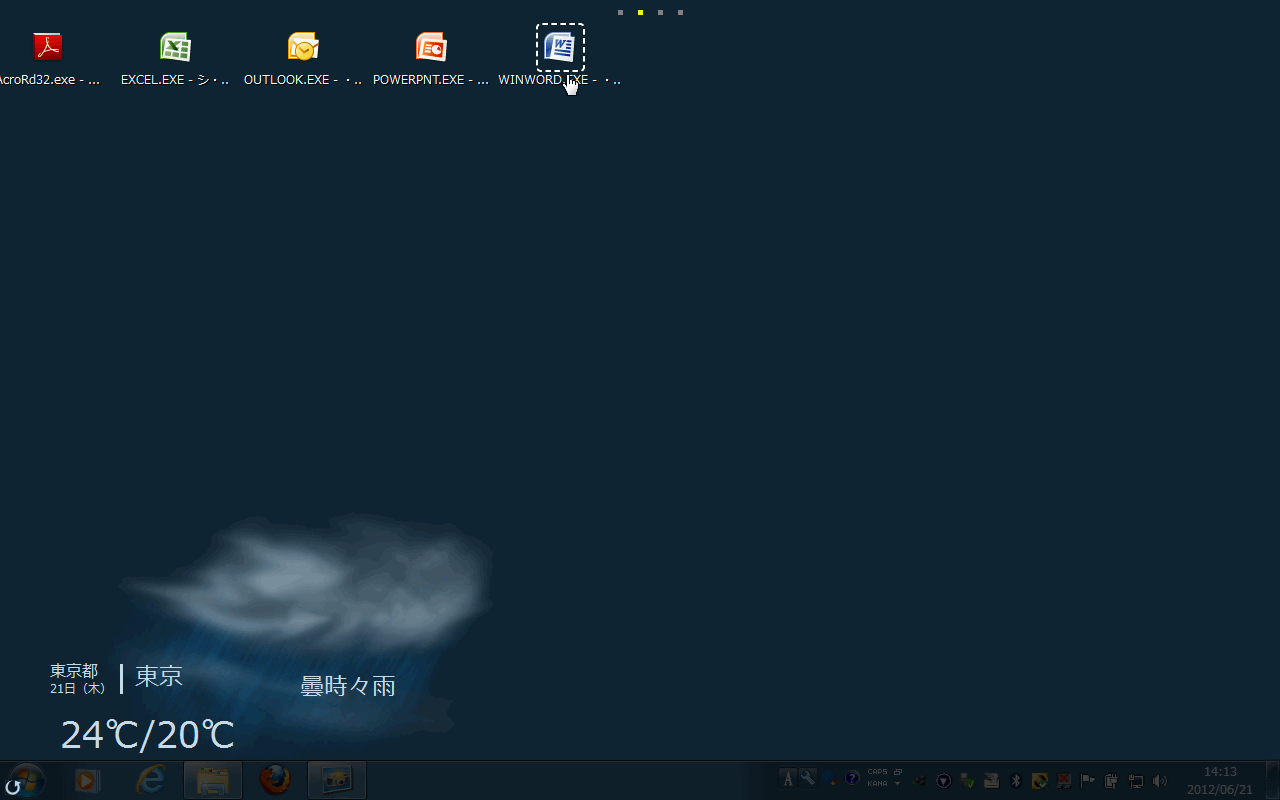This screenshot has height=800, width=1280.
Task: Click the IME input mode 'A' indicator
Action: tap(788, 779)
